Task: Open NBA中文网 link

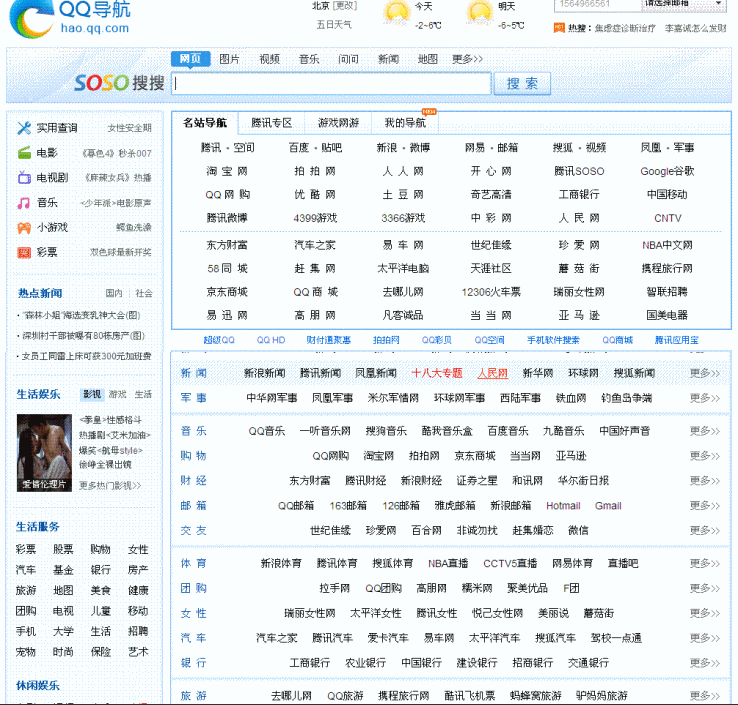Action: click(667, 245)
